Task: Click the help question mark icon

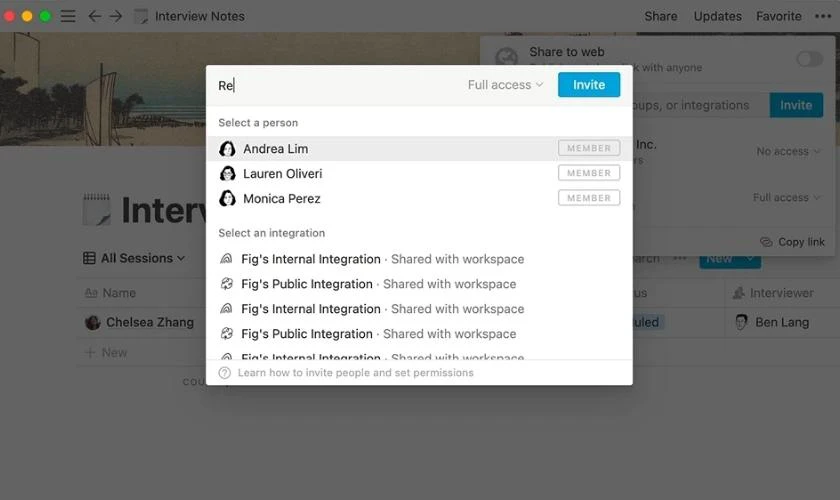Action: (224, 372)
